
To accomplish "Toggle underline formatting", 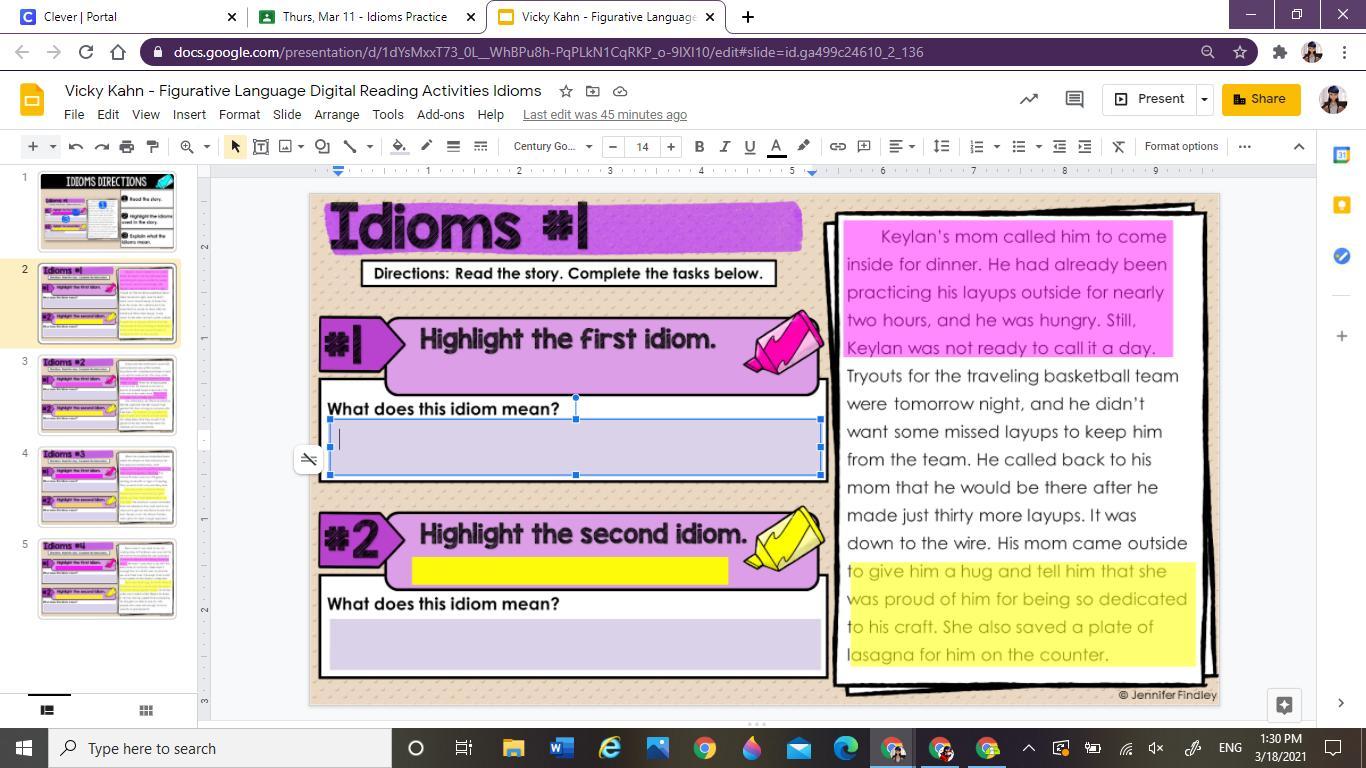I will click(749, 146).
